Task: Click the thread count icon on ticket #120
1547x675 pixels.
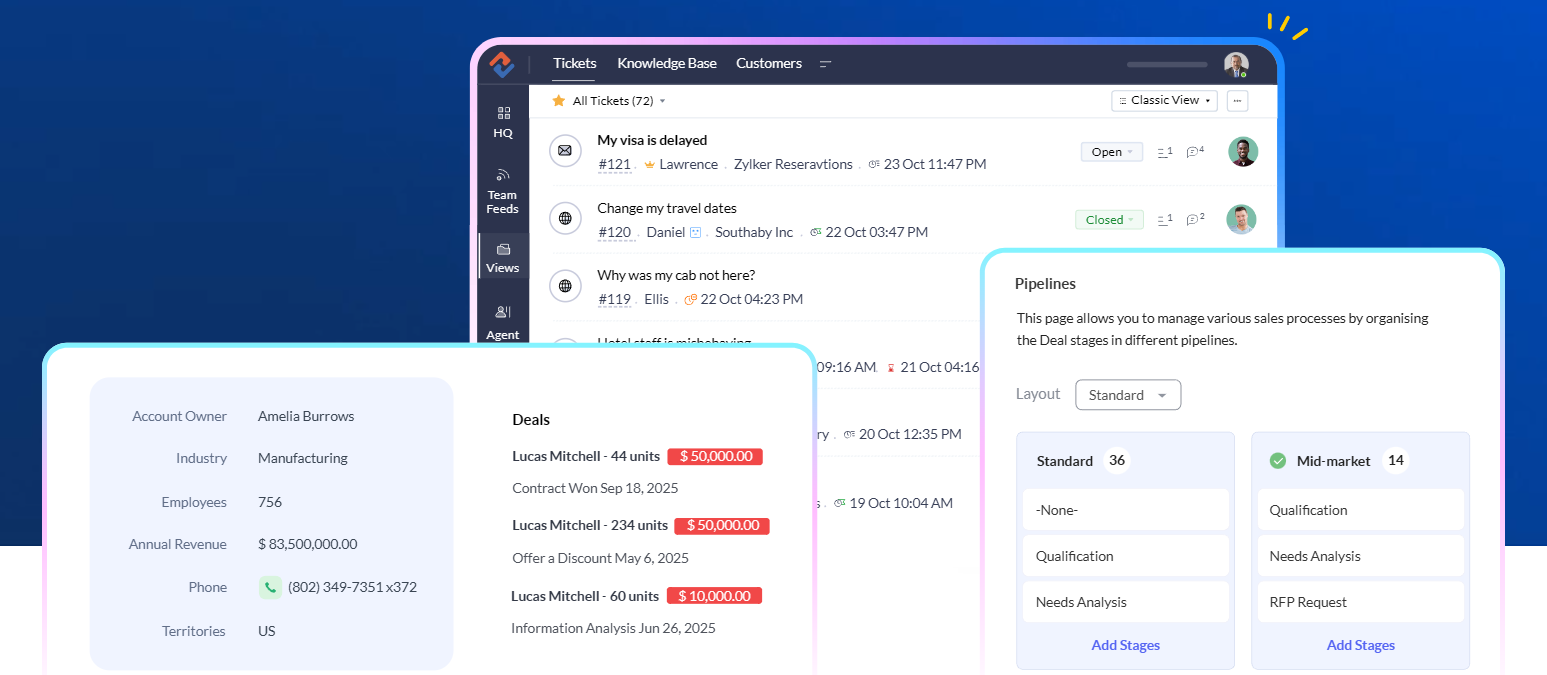Action: point(1164,219)
